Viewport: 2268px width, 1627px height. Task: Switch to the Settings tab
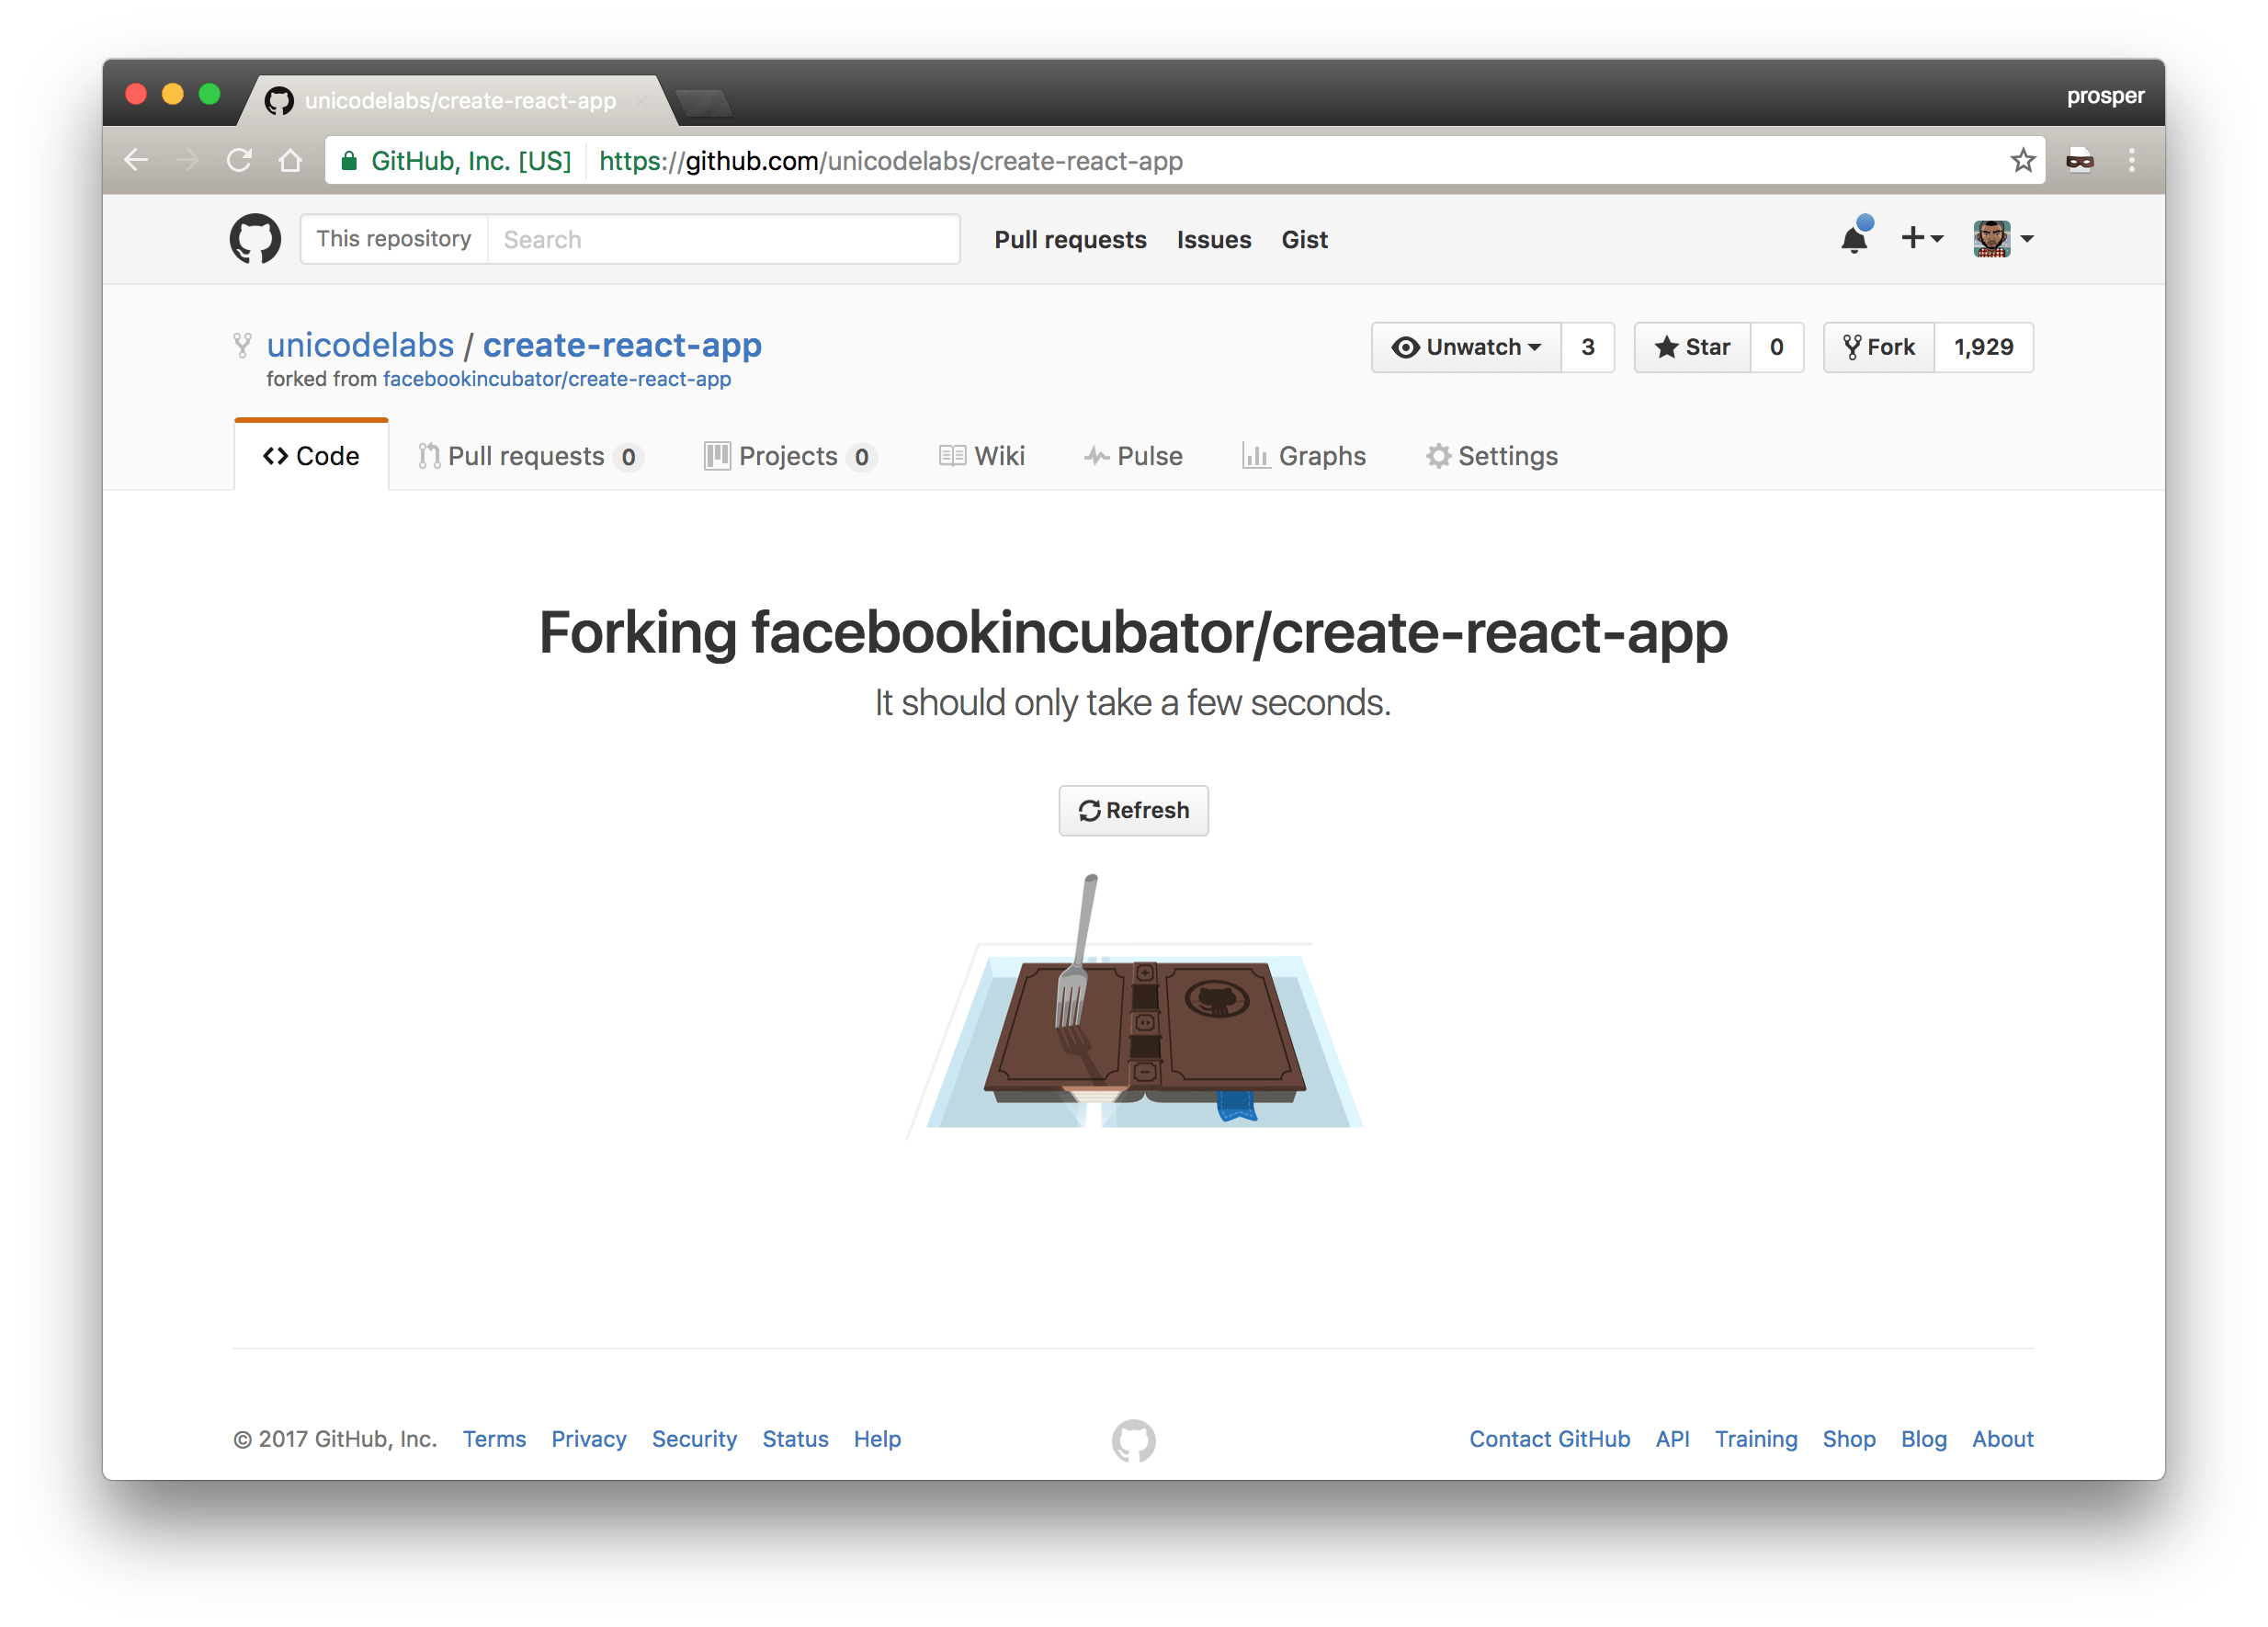pyautogui.click(x=1491, y=456)
